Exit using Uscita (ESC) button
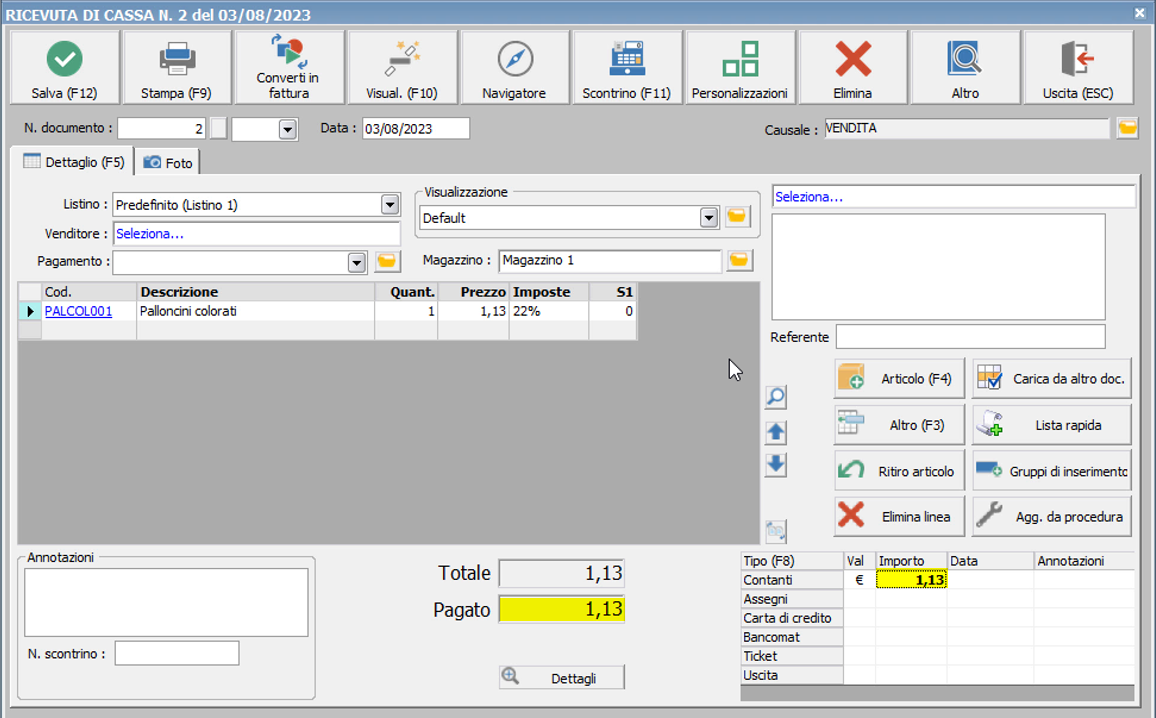This screenshot has height=718, width=1156. (1079, 67)
